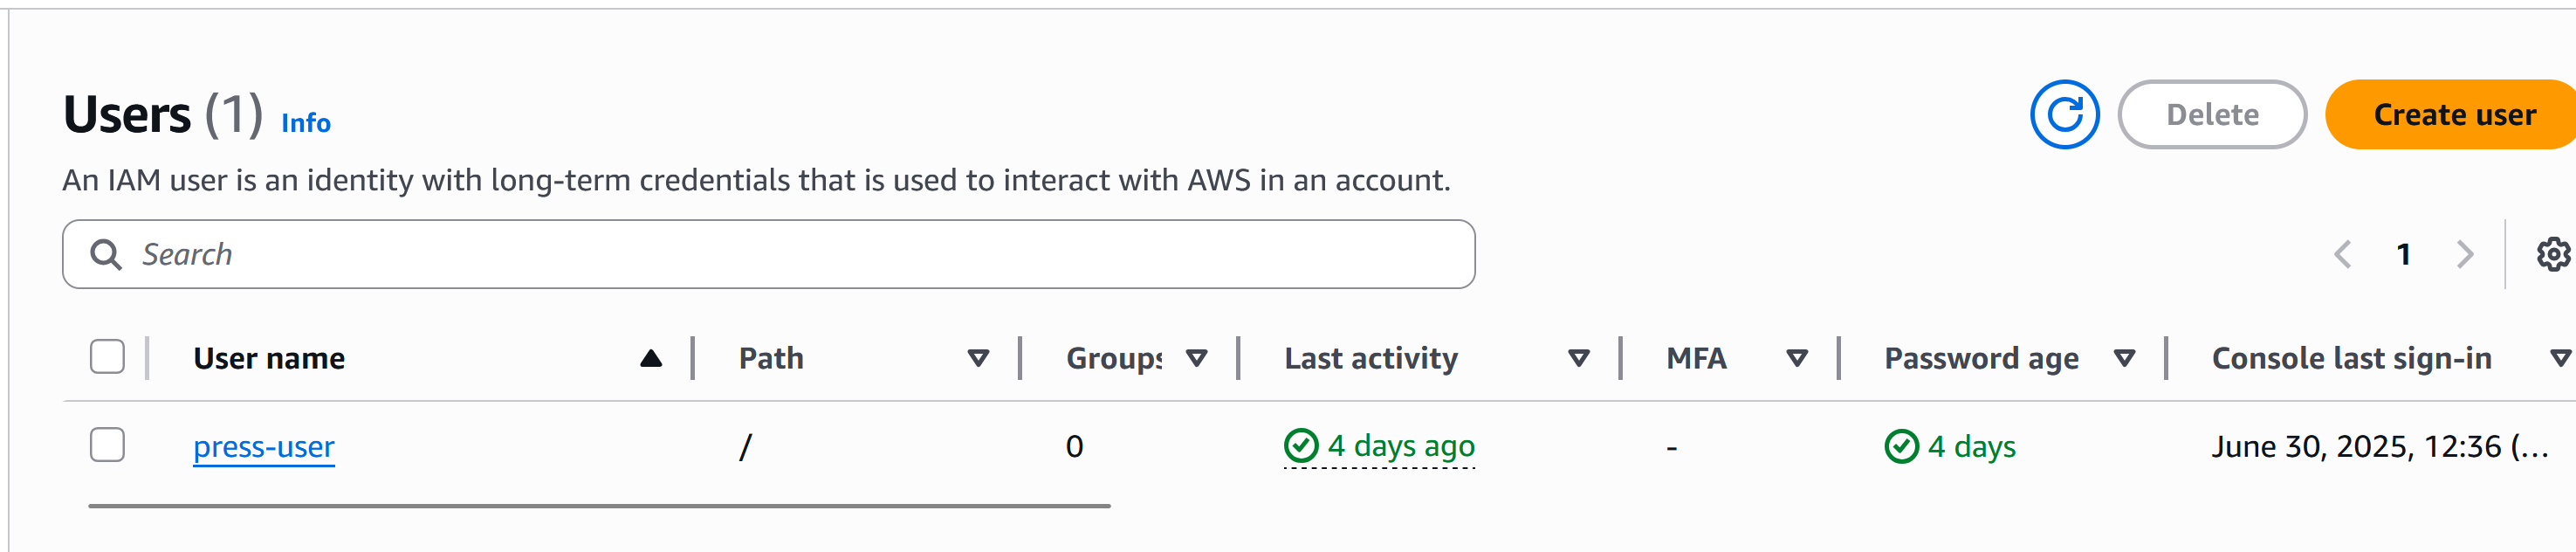Open table preferences gear icon

coord(2553,254)
